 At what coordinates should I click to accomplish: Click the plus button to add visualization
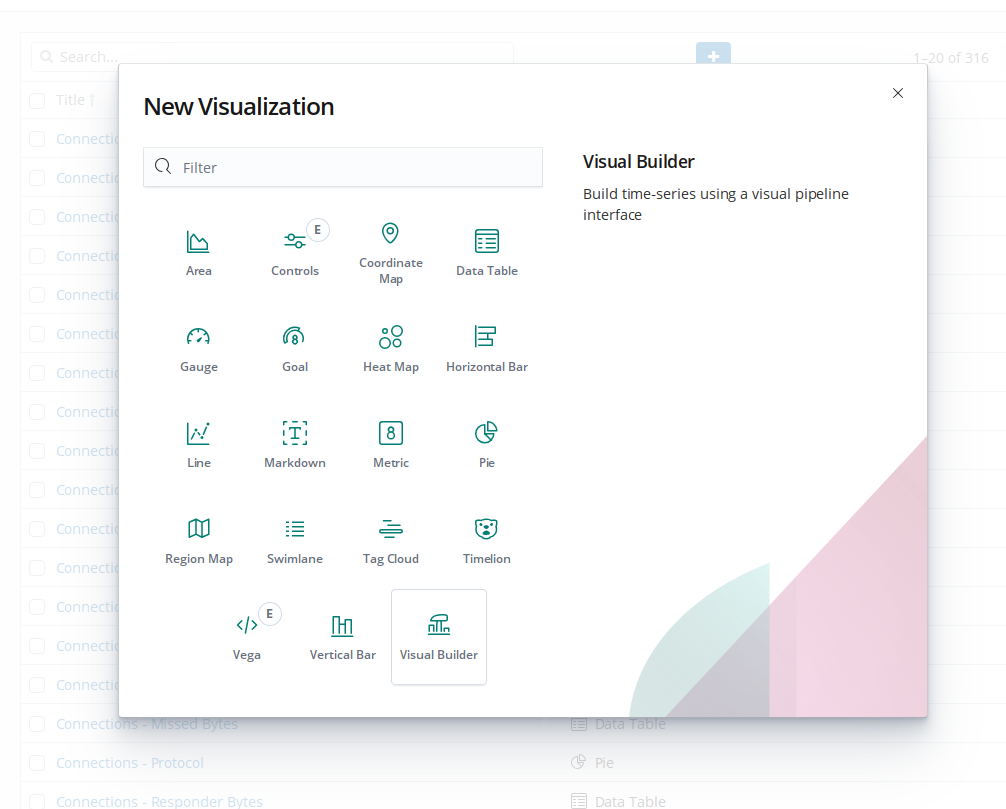(x=713, y=55)
